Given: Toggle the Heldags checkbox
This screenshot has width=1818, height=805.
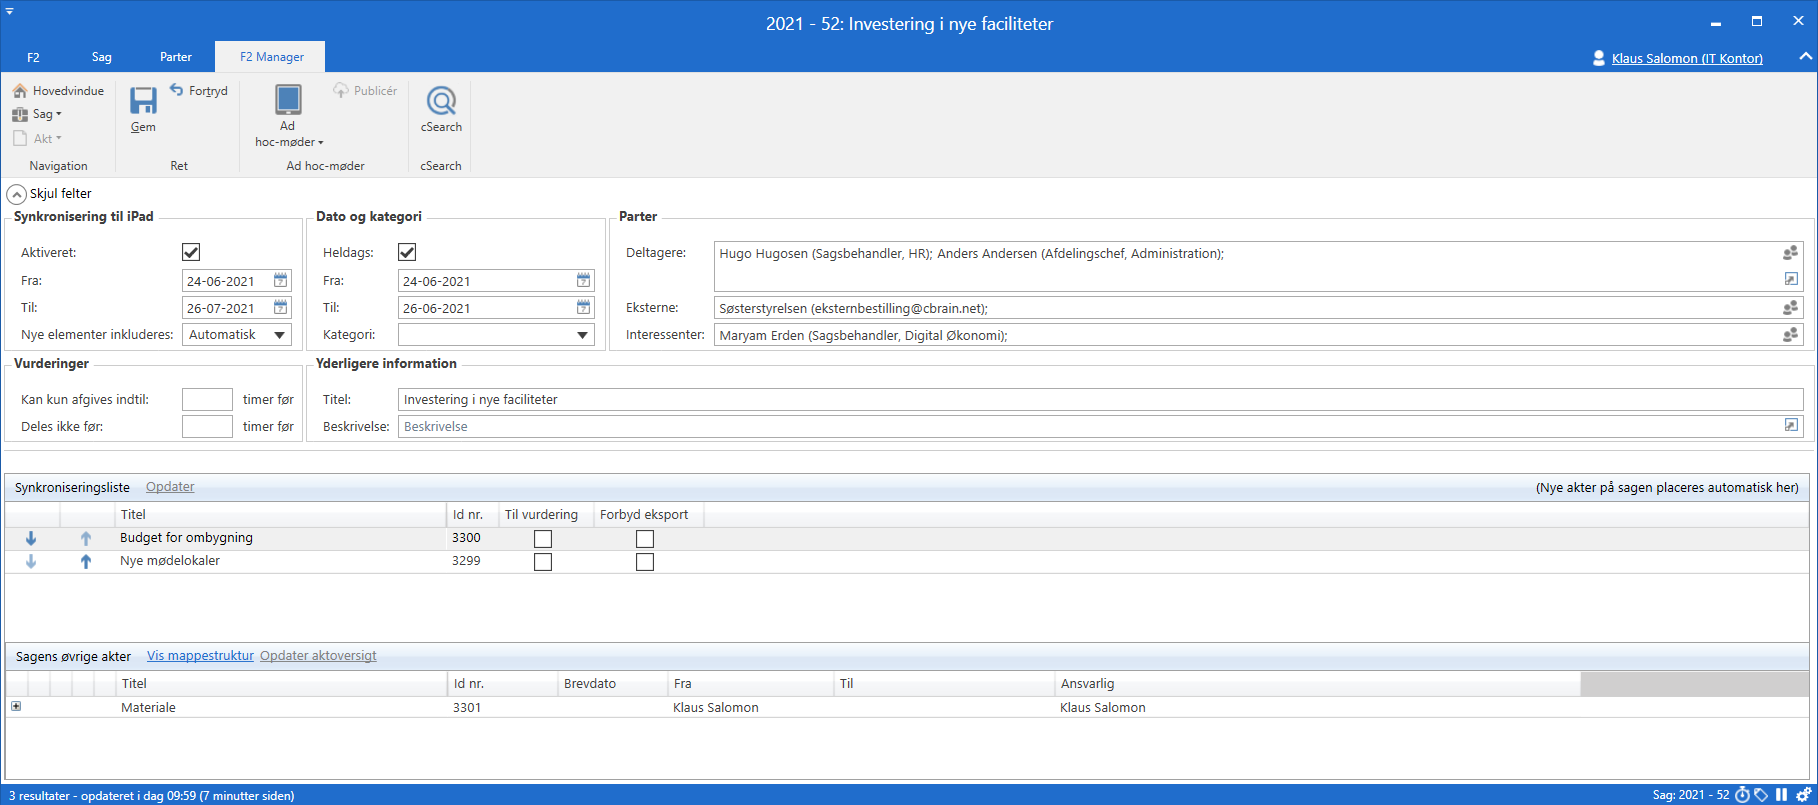Looking at the screenshot, I should pyautogui.click(x=407, y=252).
